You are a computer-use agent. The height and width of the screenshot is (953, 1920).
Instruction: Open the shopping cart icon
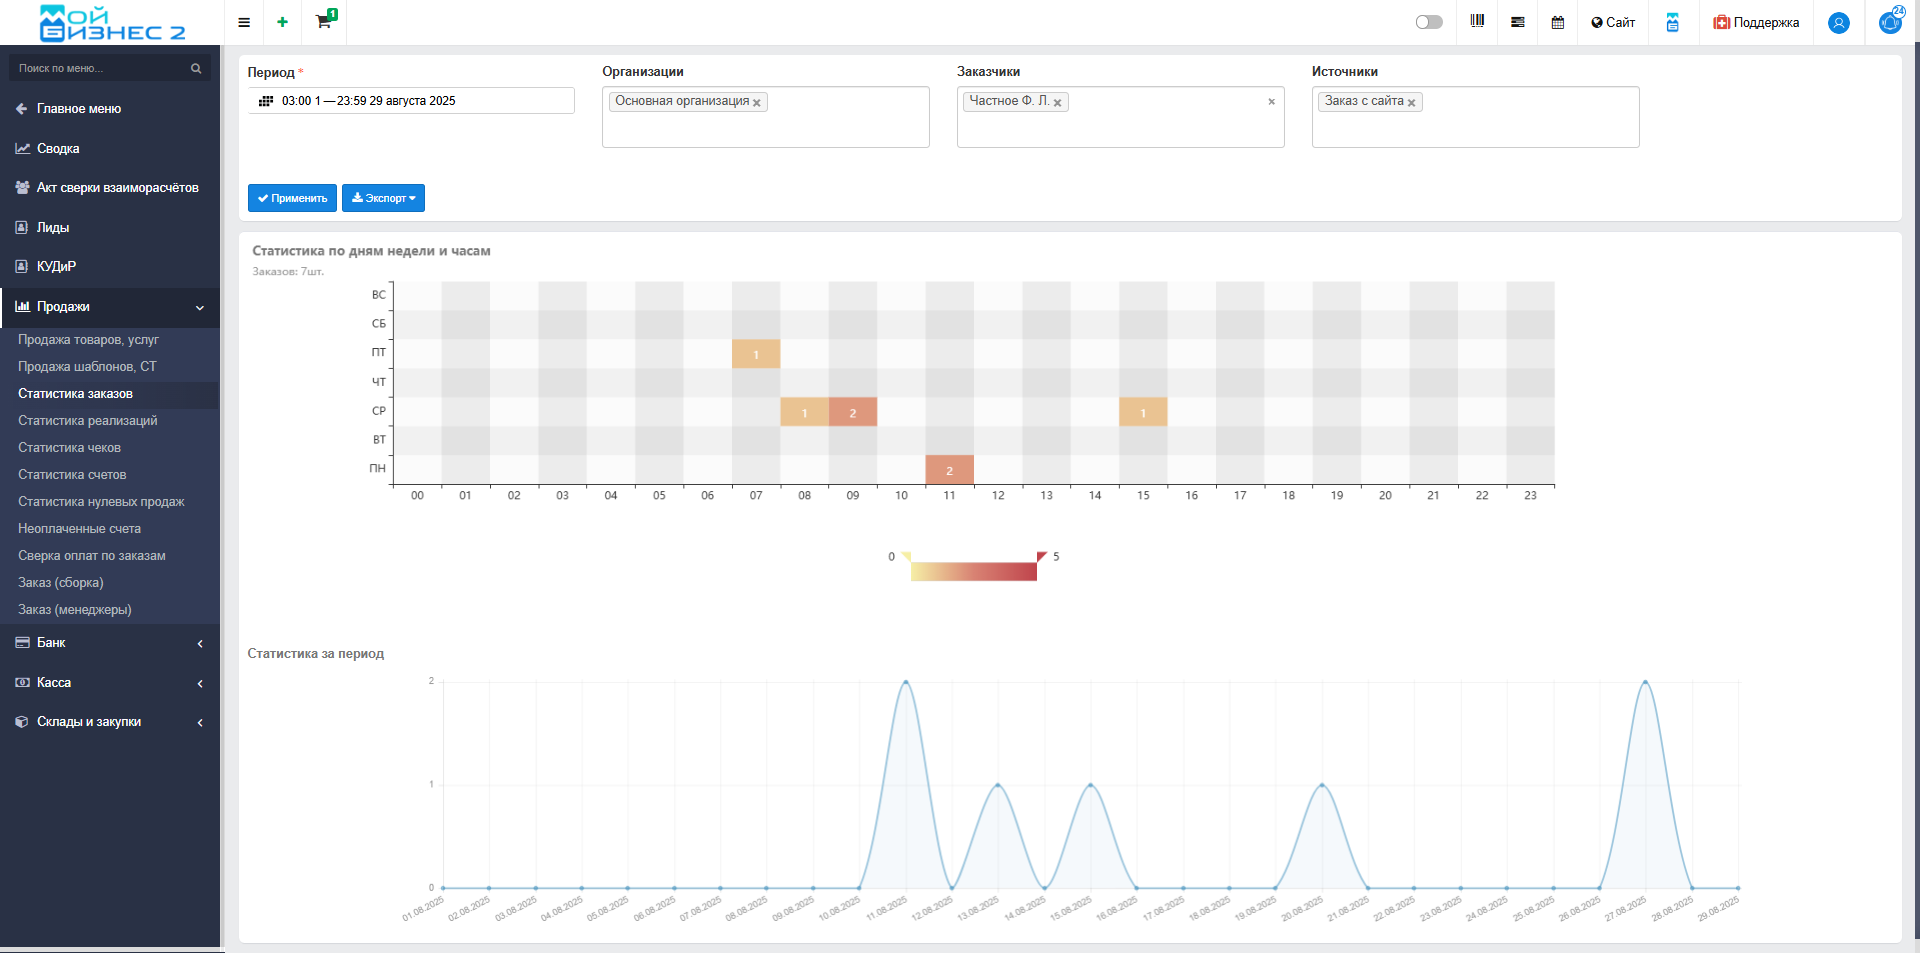pyautogui.click(x=324, y=22)
